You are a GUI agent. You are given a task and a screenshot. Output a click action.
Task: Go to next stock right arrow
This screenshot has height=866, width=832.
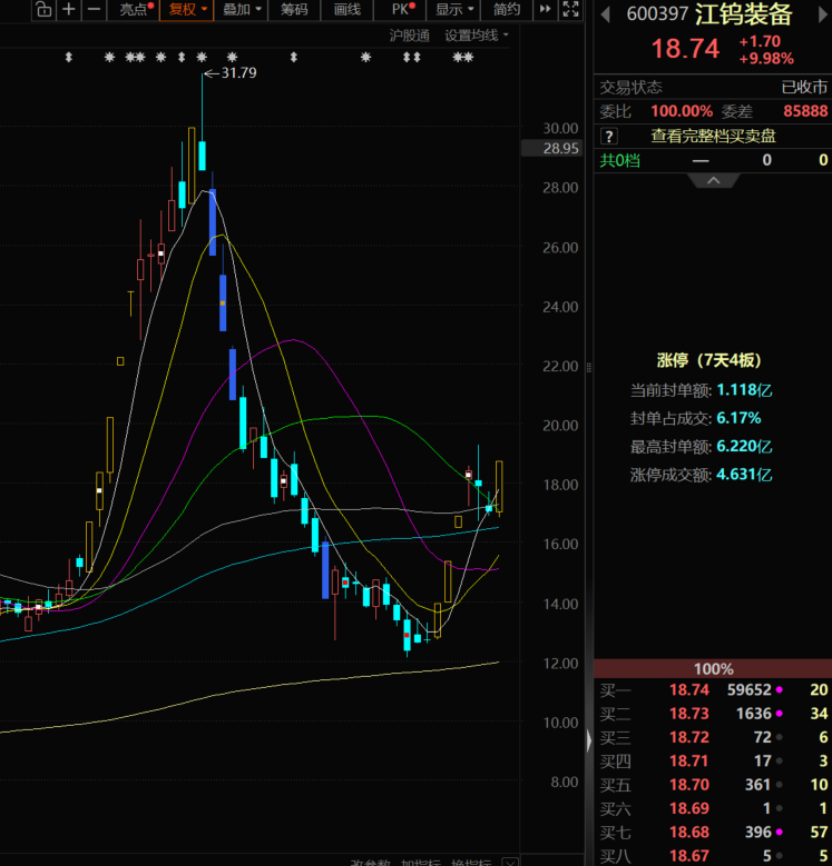click(823, 15)
